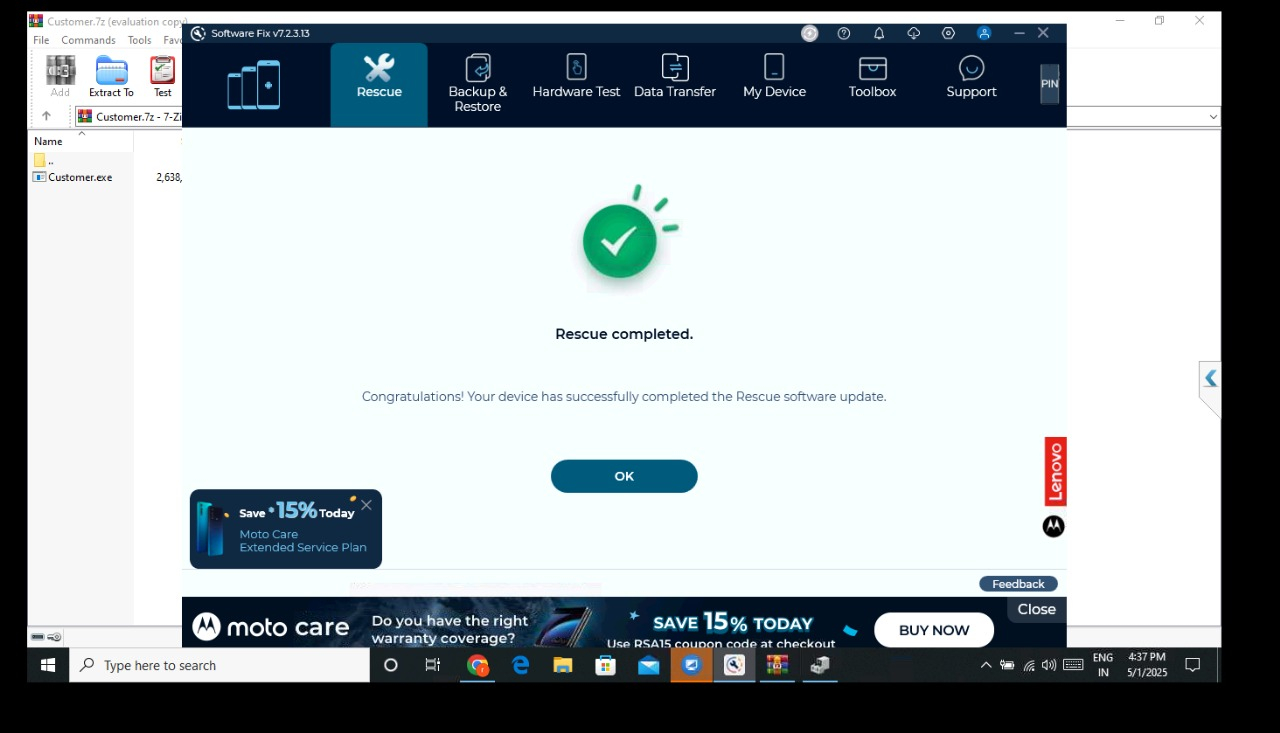Open settings hexagon gear icon
This screenshot has width=1280, height=733.
pyautogui.click(x=948, y=33)
